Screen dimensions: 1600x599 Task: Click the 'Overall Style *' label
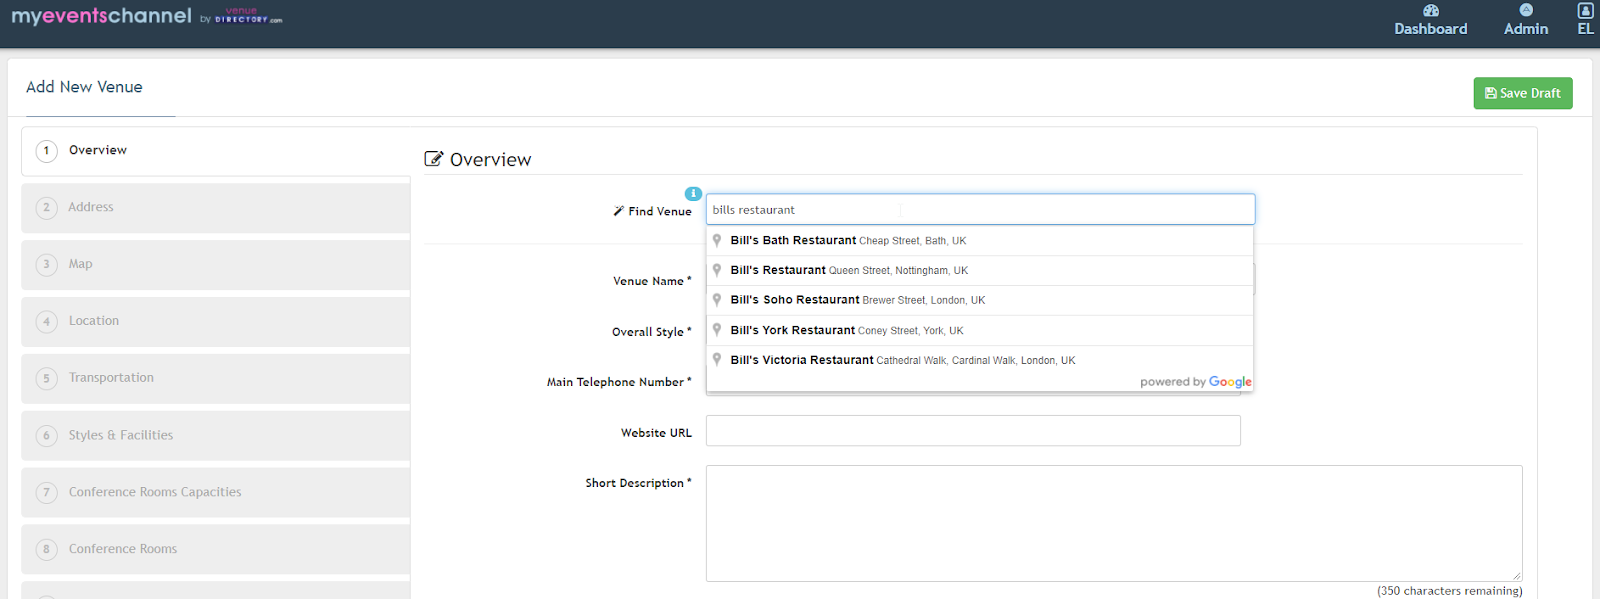click(x=652, y=332)
